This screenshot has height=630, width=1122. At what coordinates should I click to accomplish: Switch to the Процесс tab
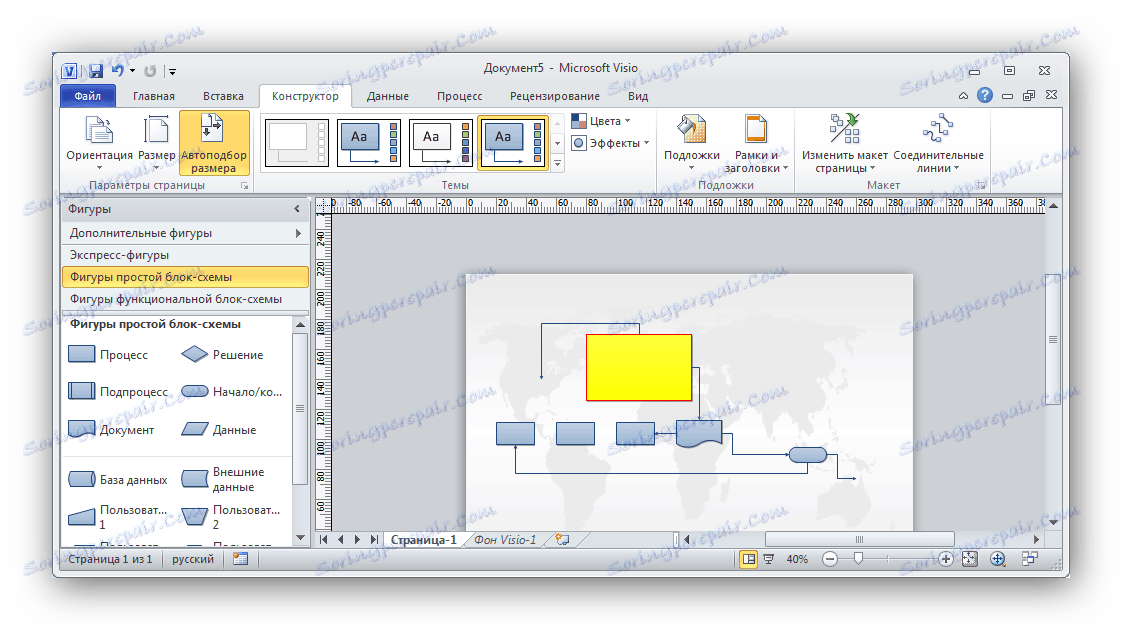459,96
